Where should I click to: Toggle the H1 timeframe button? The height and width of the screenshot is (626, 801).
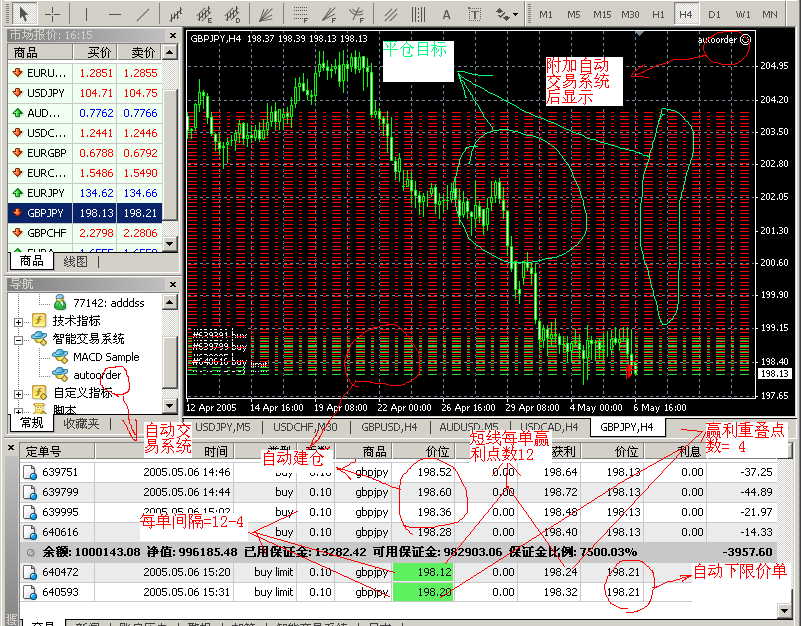[x=658, y=14]
